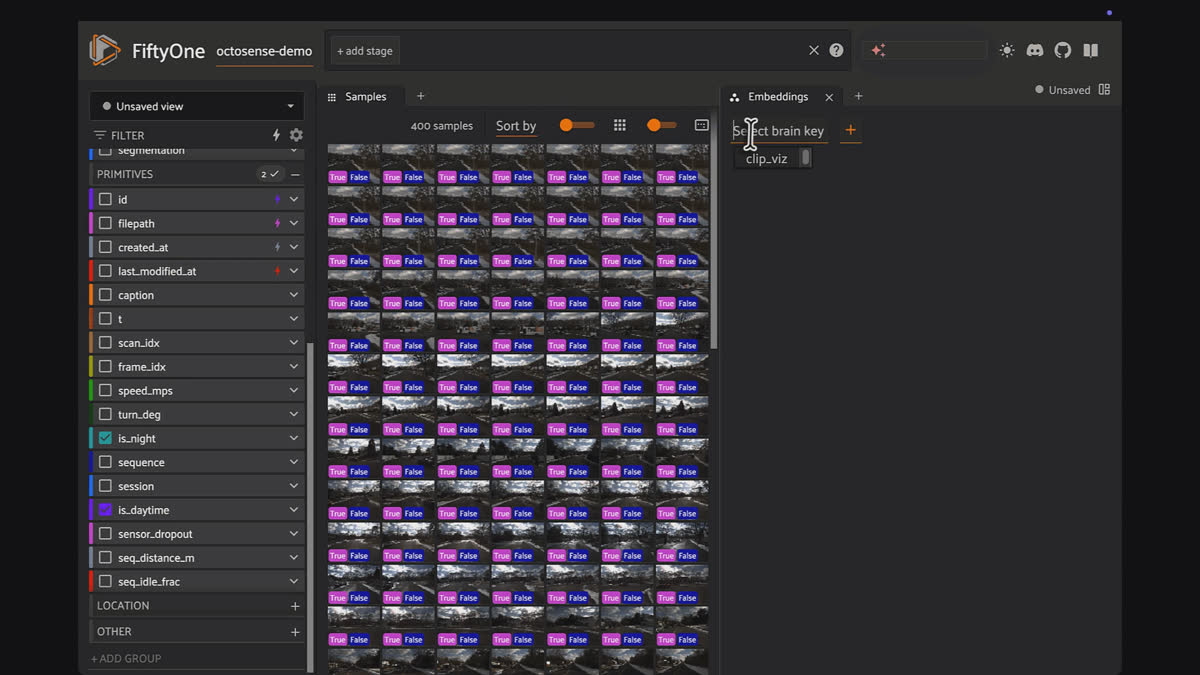Click the display options icon right of sliders
Screen dimensions: 1200x675
coord(701,125)
